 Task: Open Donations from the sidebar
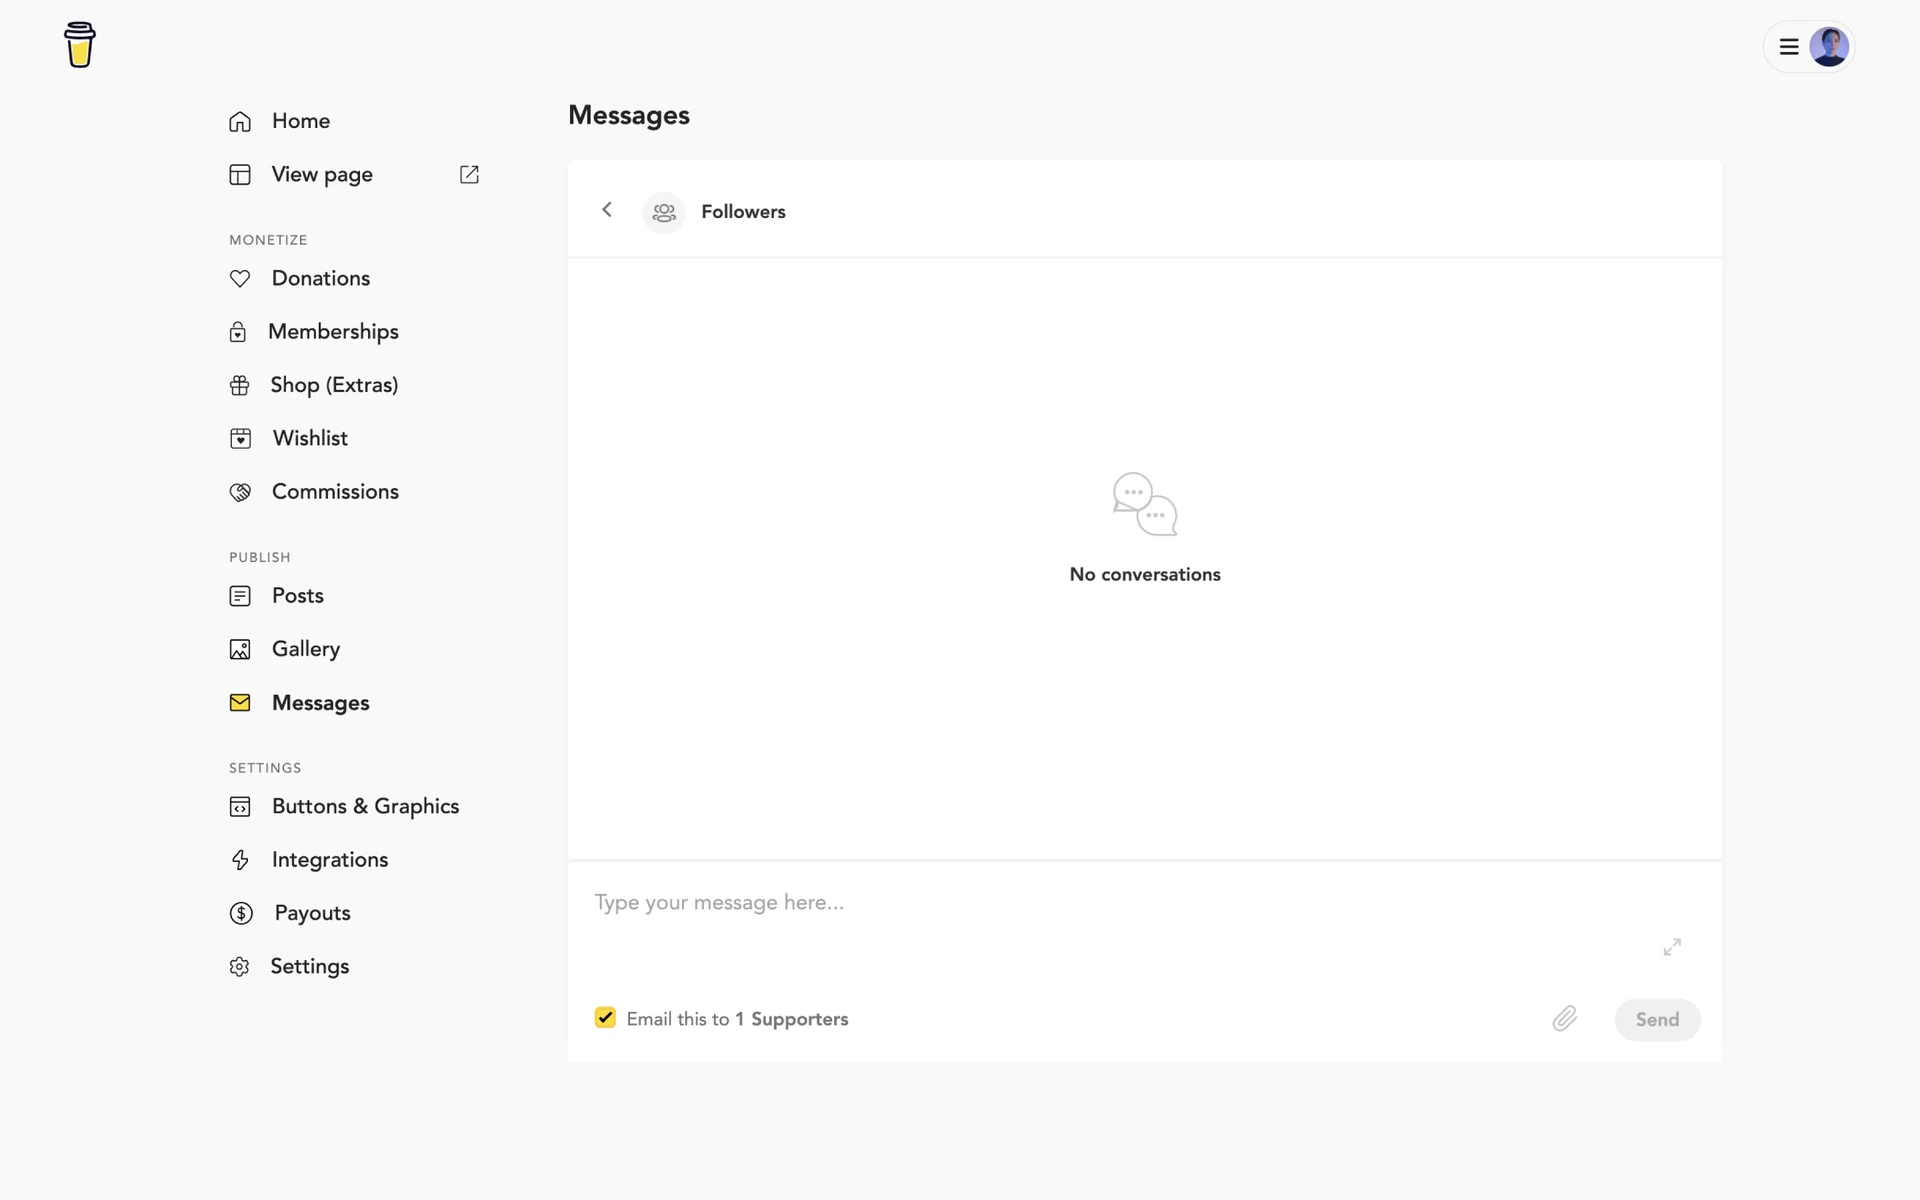click(x=320, y=278)
